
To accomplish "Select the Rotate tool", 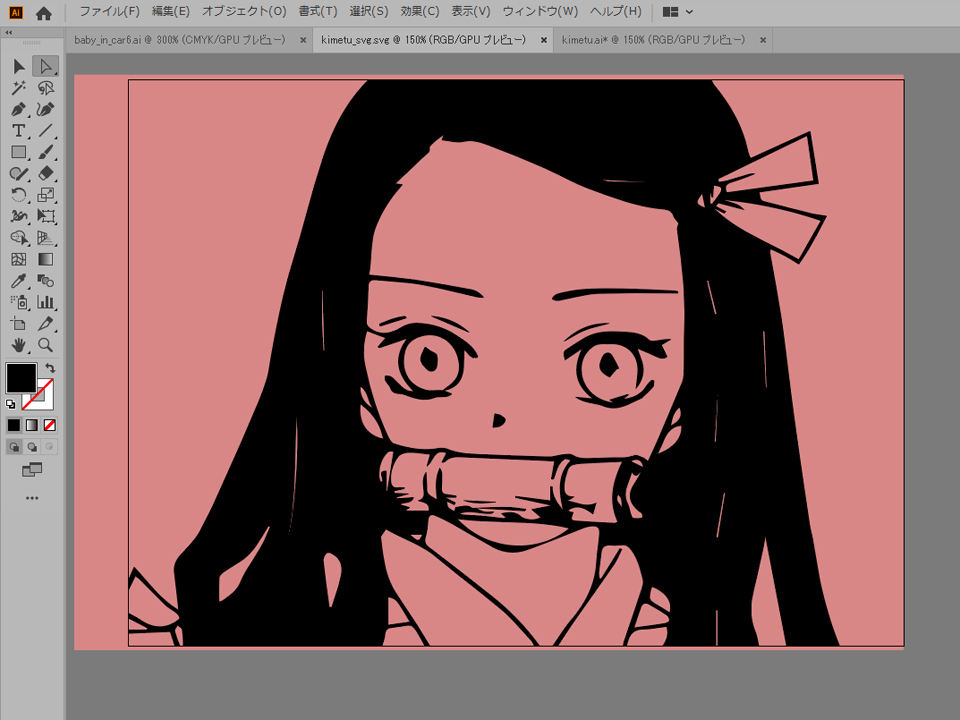I will pyautogui.click(x=19, y=195).
